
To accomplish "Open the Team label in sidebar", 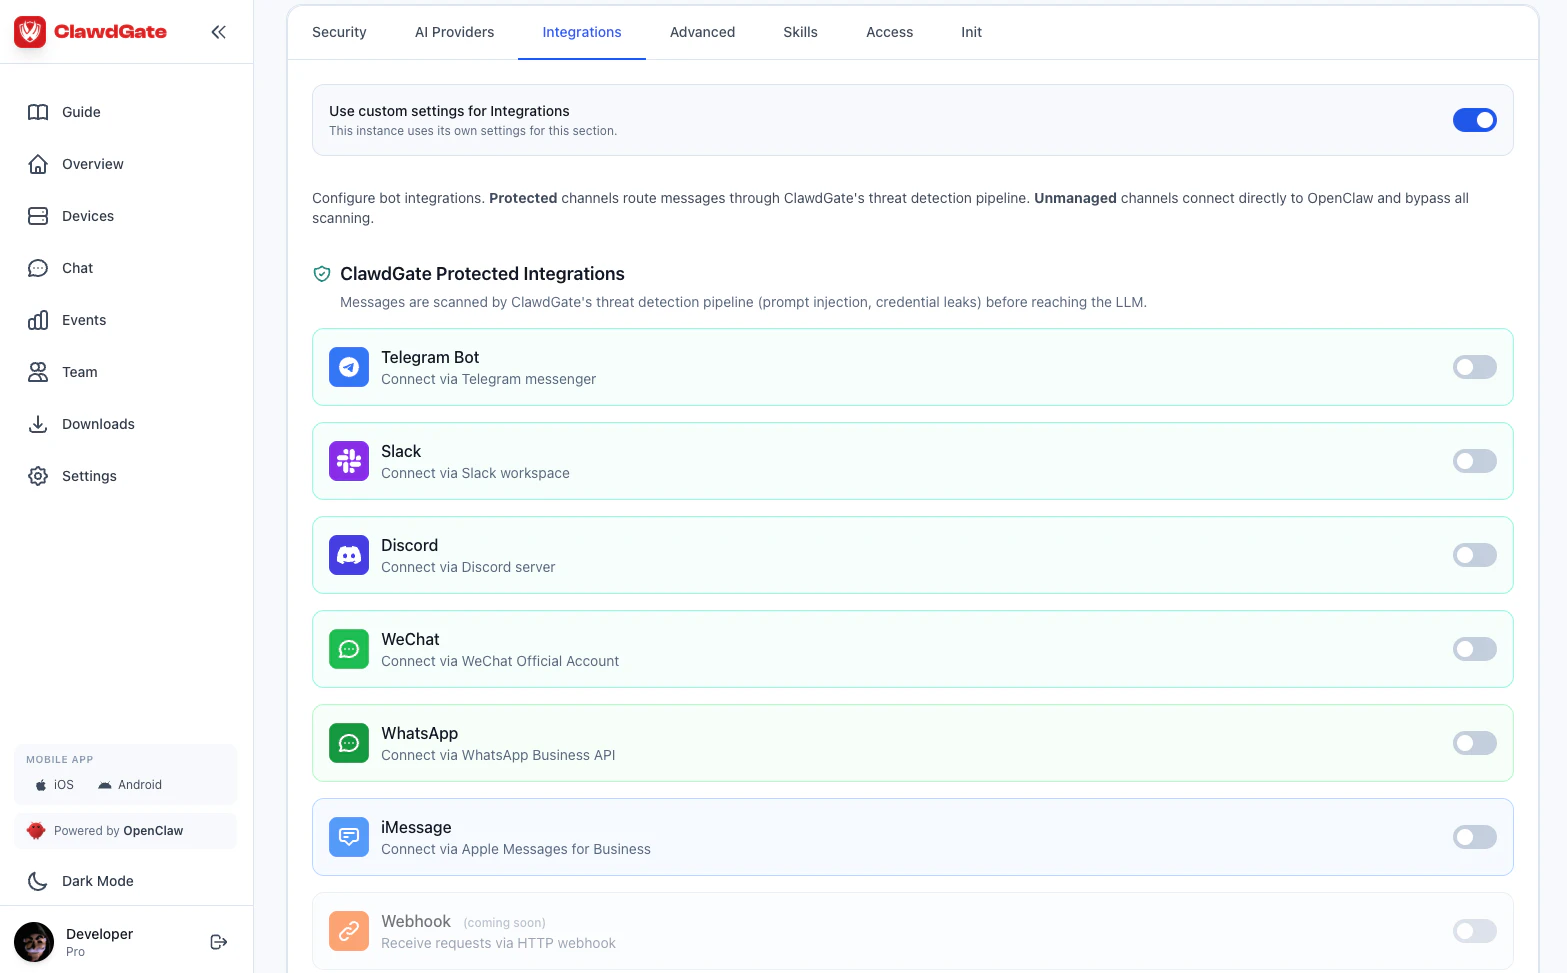I will [80, 372].
